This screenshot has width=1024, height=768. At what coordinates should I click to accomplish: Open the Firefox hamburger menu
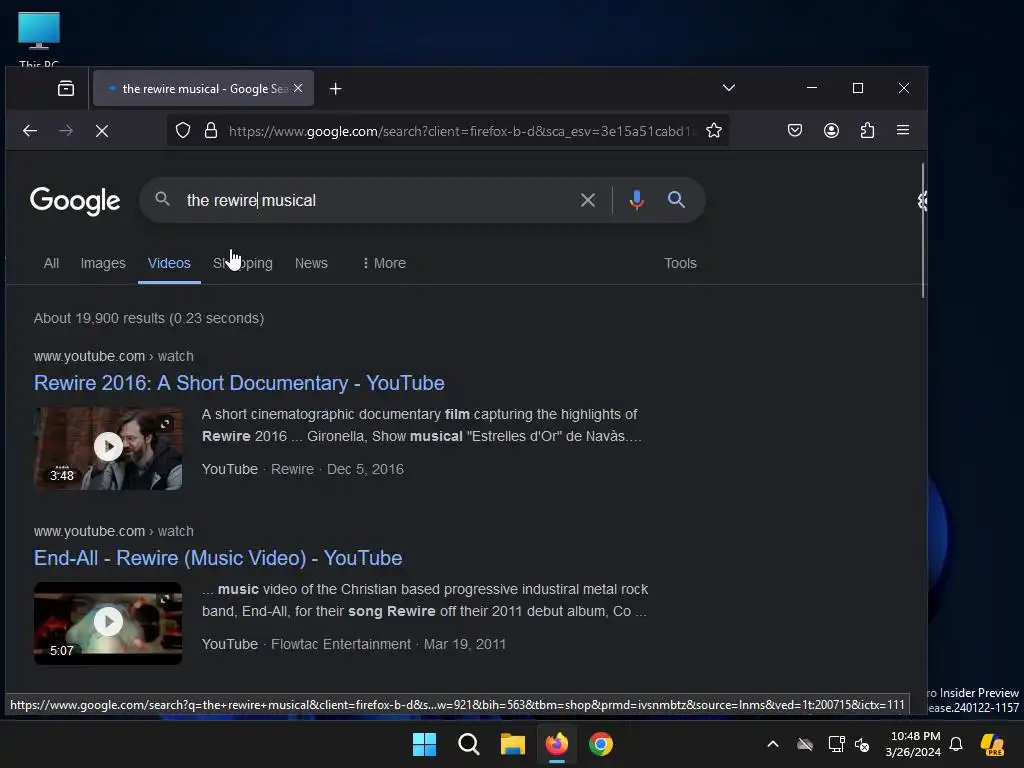(903, 131)
